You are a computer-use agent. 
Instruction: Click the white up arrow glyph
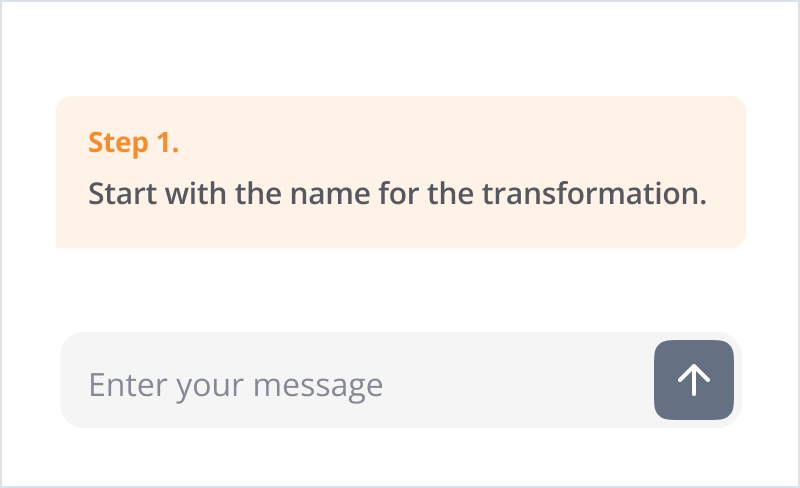[x=694, y=380]
